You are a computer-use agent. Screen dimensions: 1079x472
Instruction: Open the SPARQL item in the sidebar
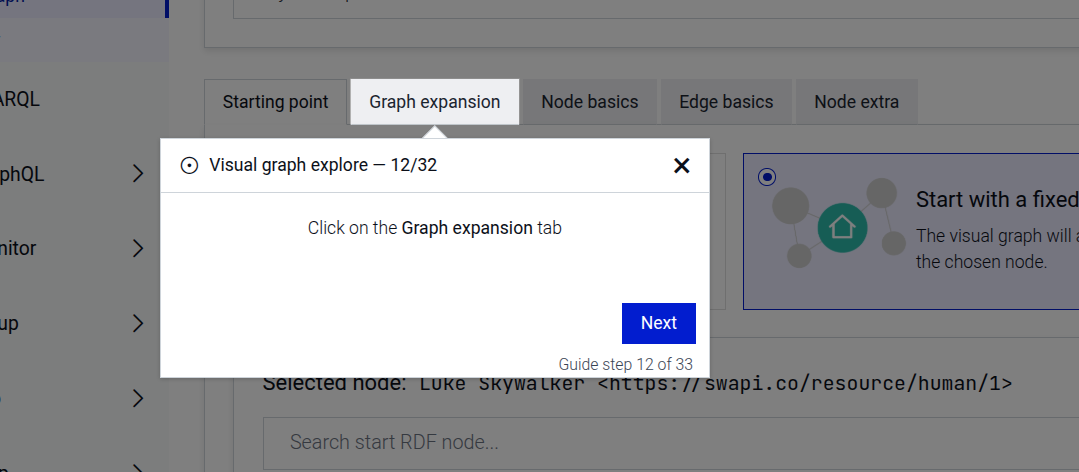(x=20, y=100)
